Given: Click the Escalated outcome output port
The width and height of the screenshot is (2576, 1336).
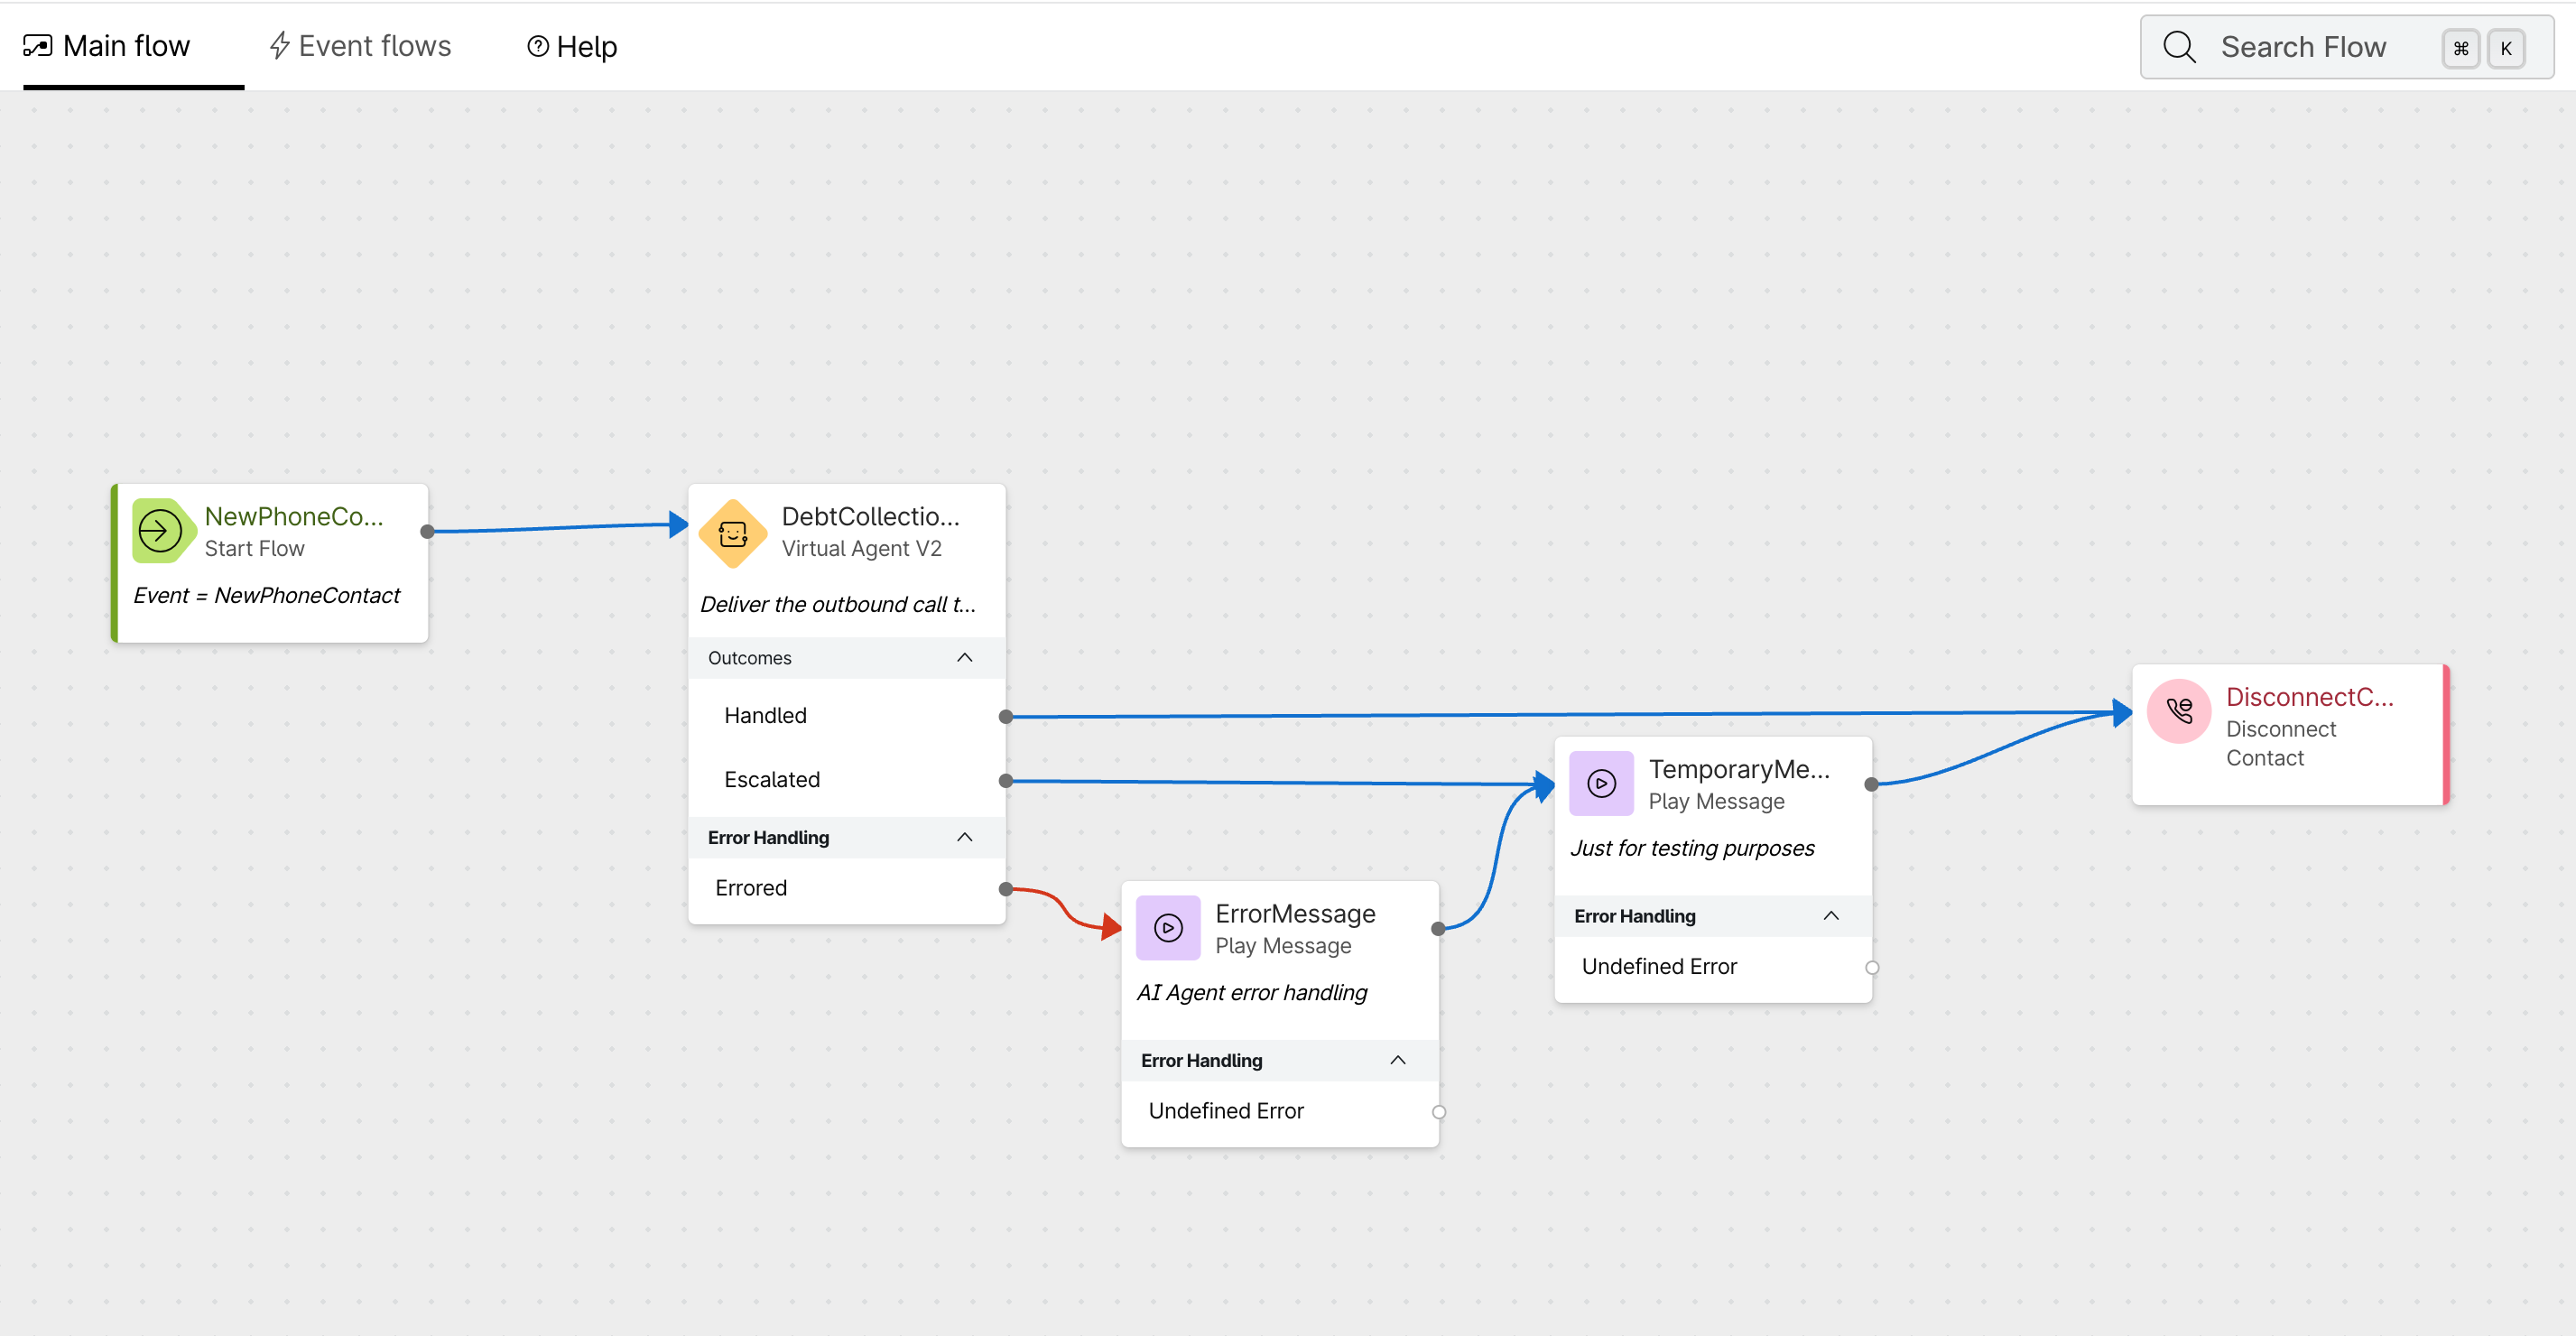Looking at the screenshot, I should pos(1006,781).
